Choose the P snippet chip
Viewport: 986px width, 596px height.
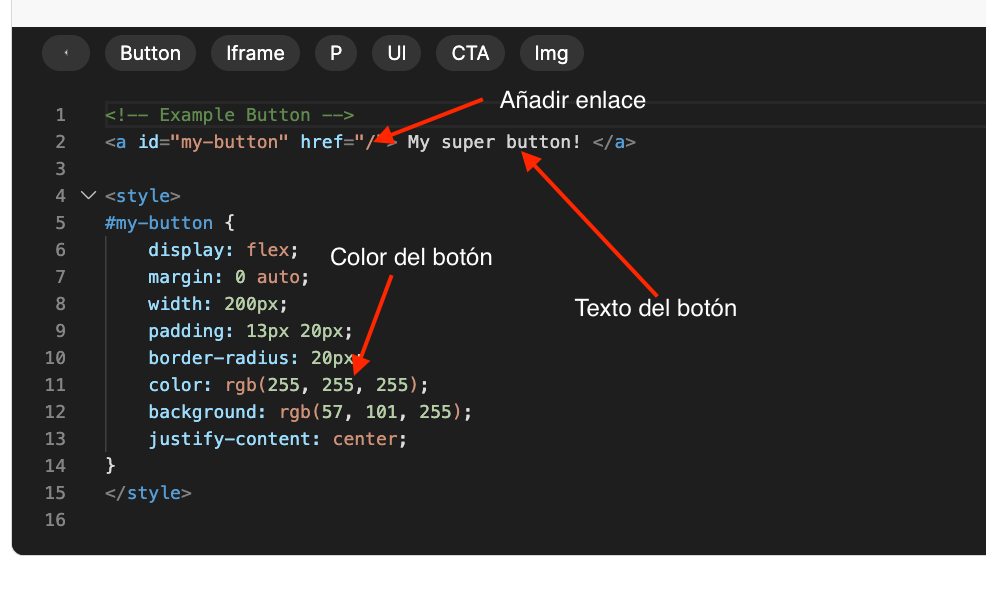(x=336, y=53)
